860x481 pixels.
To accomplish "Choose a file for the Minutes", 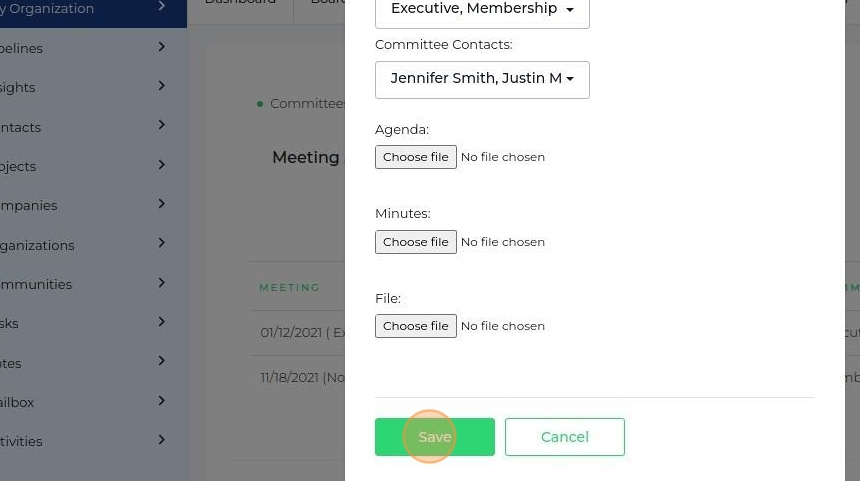I will [416, 242].
